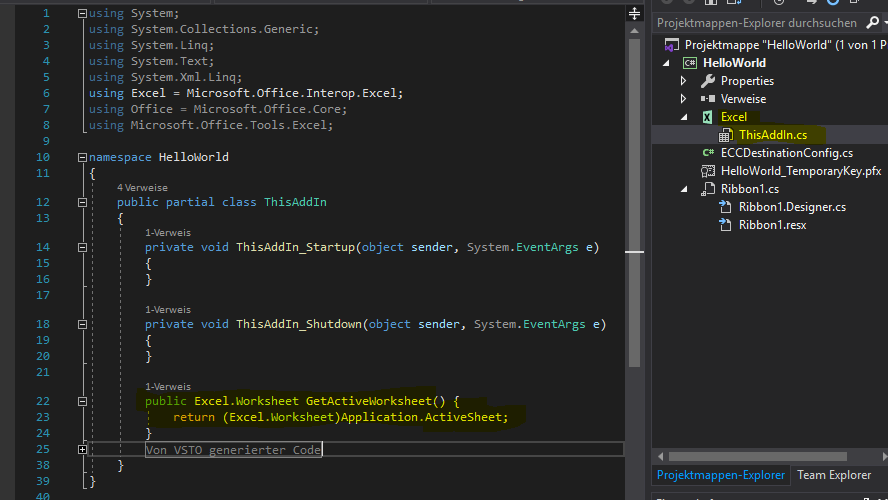Open the "4 Verweise" CodeLens link

click(x=142, y=187)
